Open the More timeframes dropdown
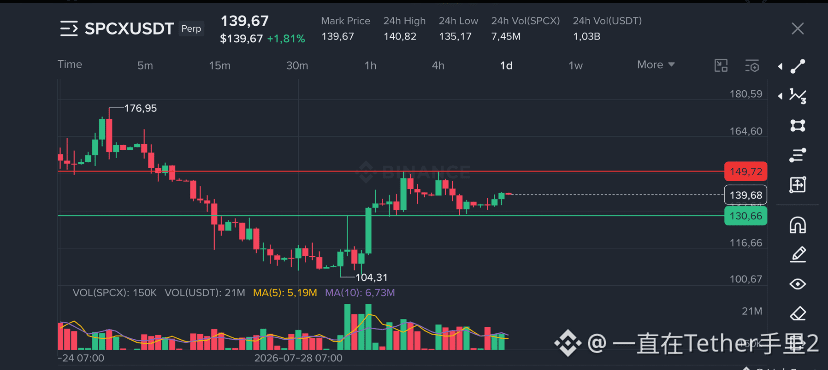 pyautogui.click(x=656, y=64)
